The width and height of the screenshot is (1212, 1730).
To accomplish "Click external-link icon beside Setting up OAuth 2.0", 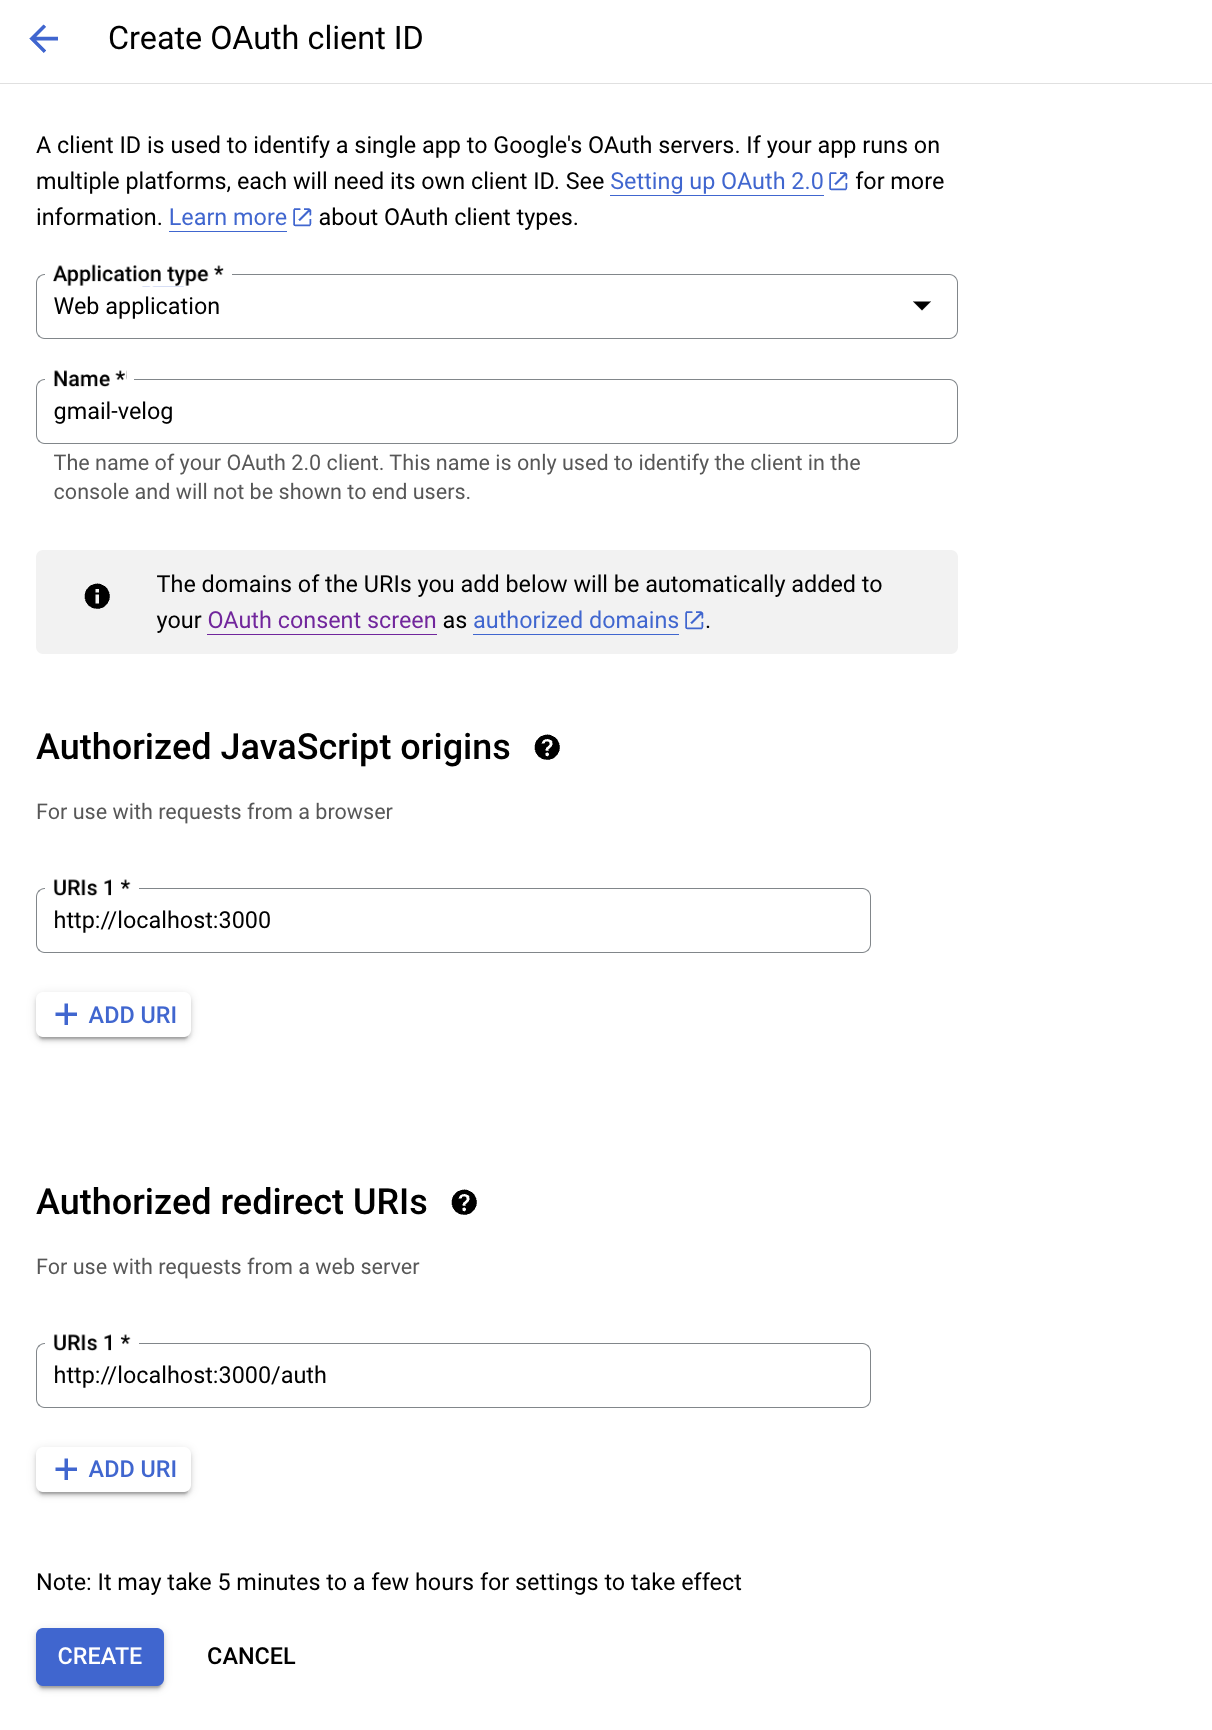I will click(x=839, y=181).
